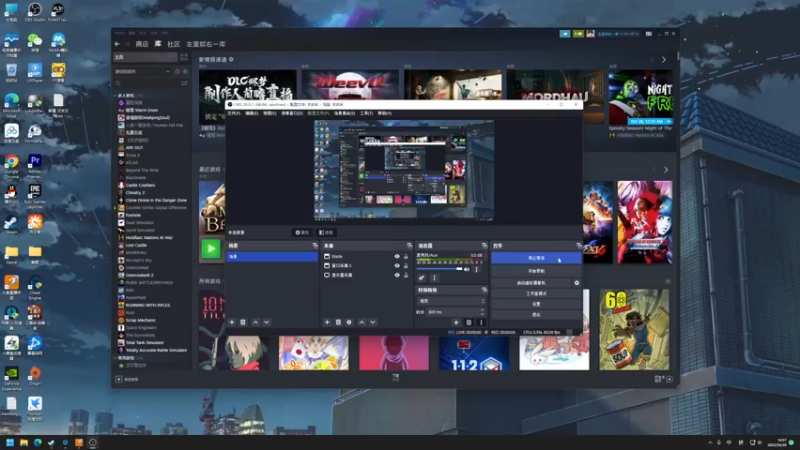Screen dimensions: 800x450
Task: Open source properties gear in Sources panel
Action: pos(349,322)
